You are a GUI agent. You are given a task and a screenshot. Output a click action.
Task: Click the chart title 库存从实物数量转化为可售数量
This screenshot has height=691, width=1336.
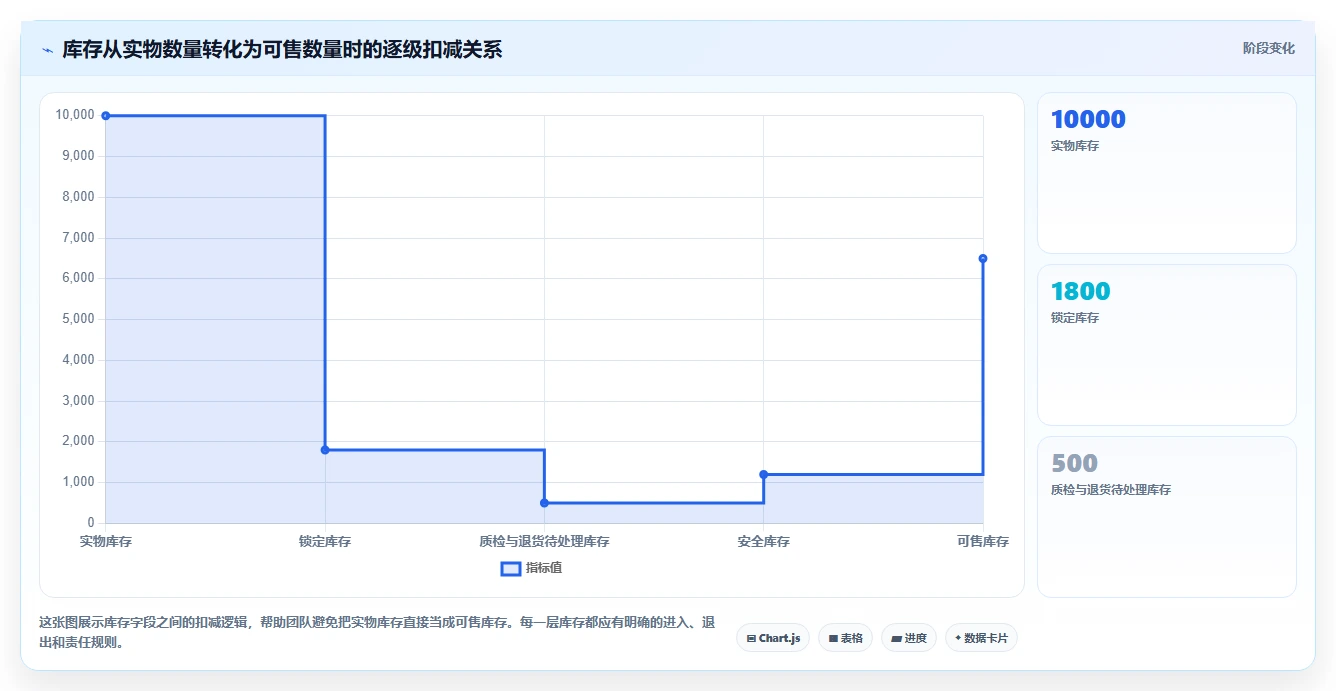point(282,49)
